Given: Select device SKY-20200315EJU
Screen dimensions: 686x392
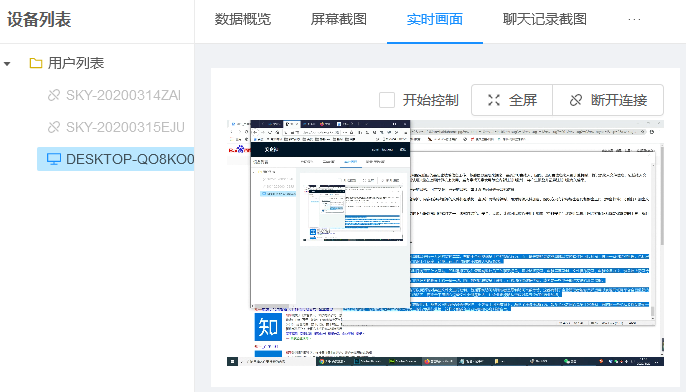Looking at the screenshot, I should 125,127.
